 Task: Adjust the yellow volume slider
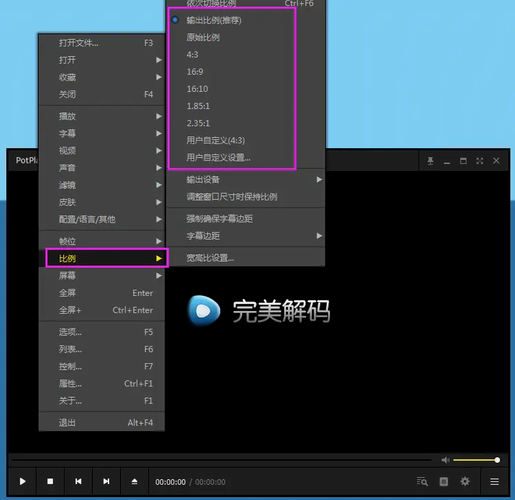click(476, 460)
